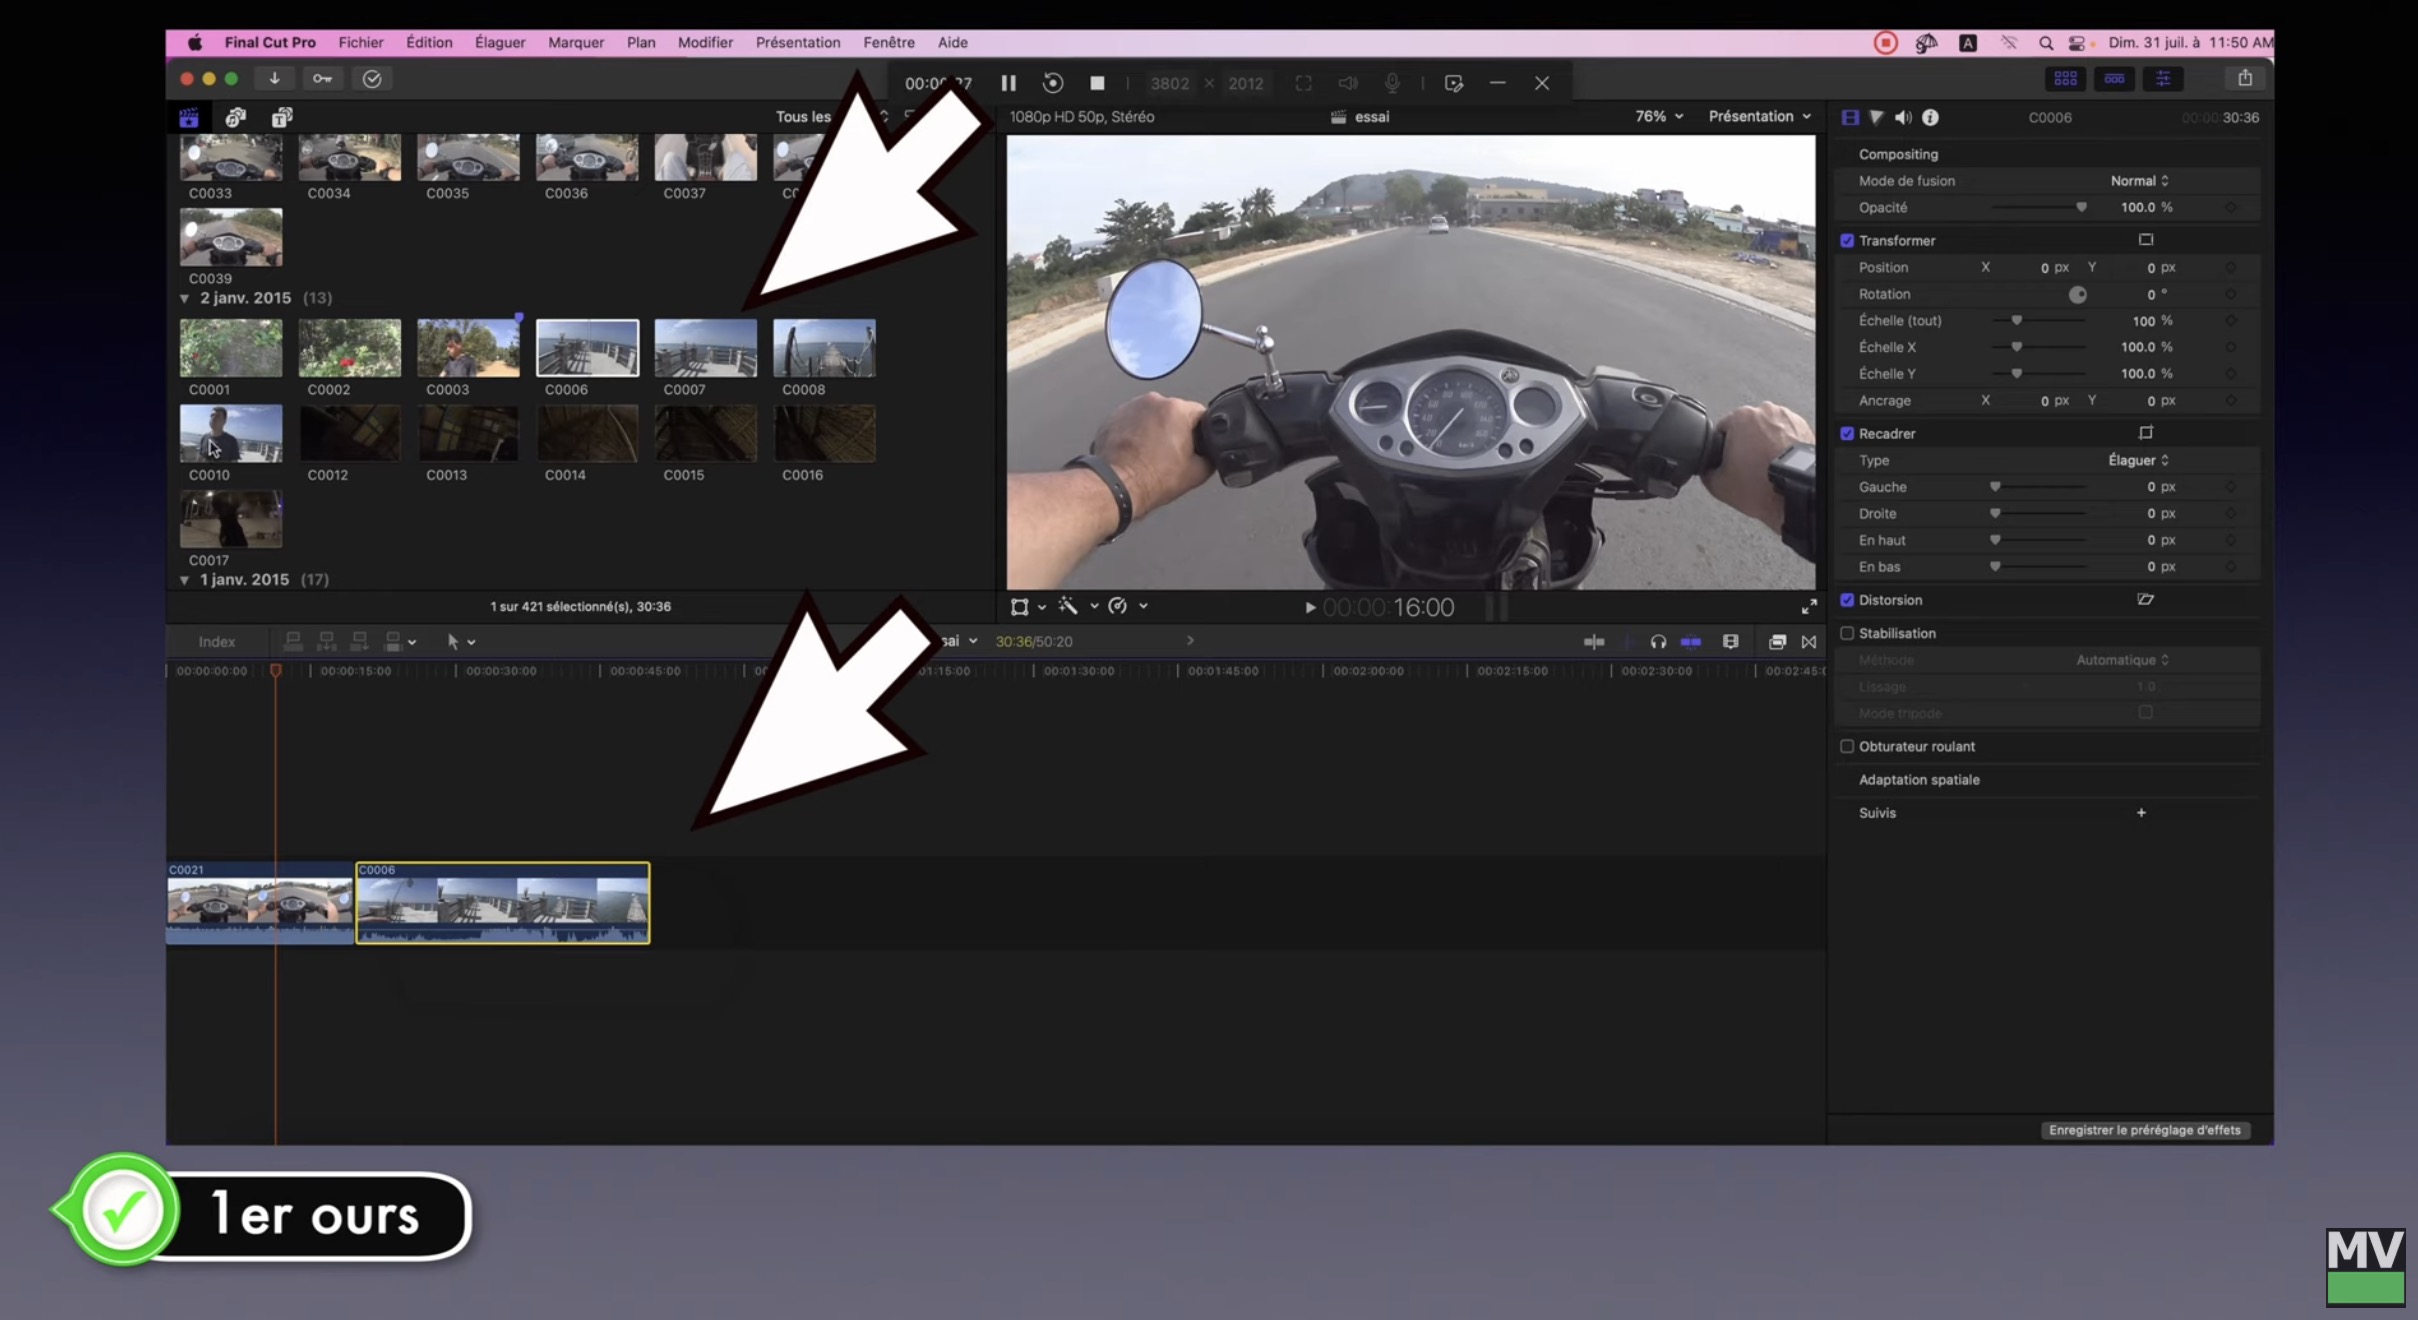This screenshot has width=2418, height=1320.
Task: Open the Recadrer Type Élaguer dropdown
Action: [2138, 460]
